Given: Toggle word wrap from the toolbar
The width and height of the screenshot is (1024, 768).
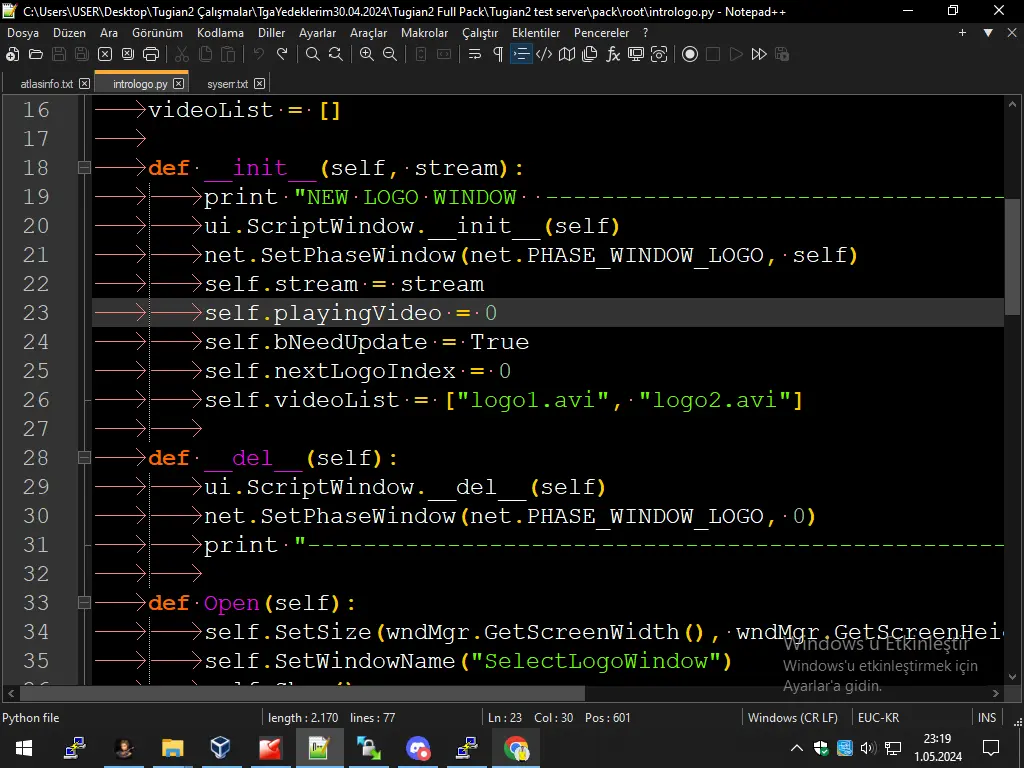Looking at the screenshot, I should (474, 54).
